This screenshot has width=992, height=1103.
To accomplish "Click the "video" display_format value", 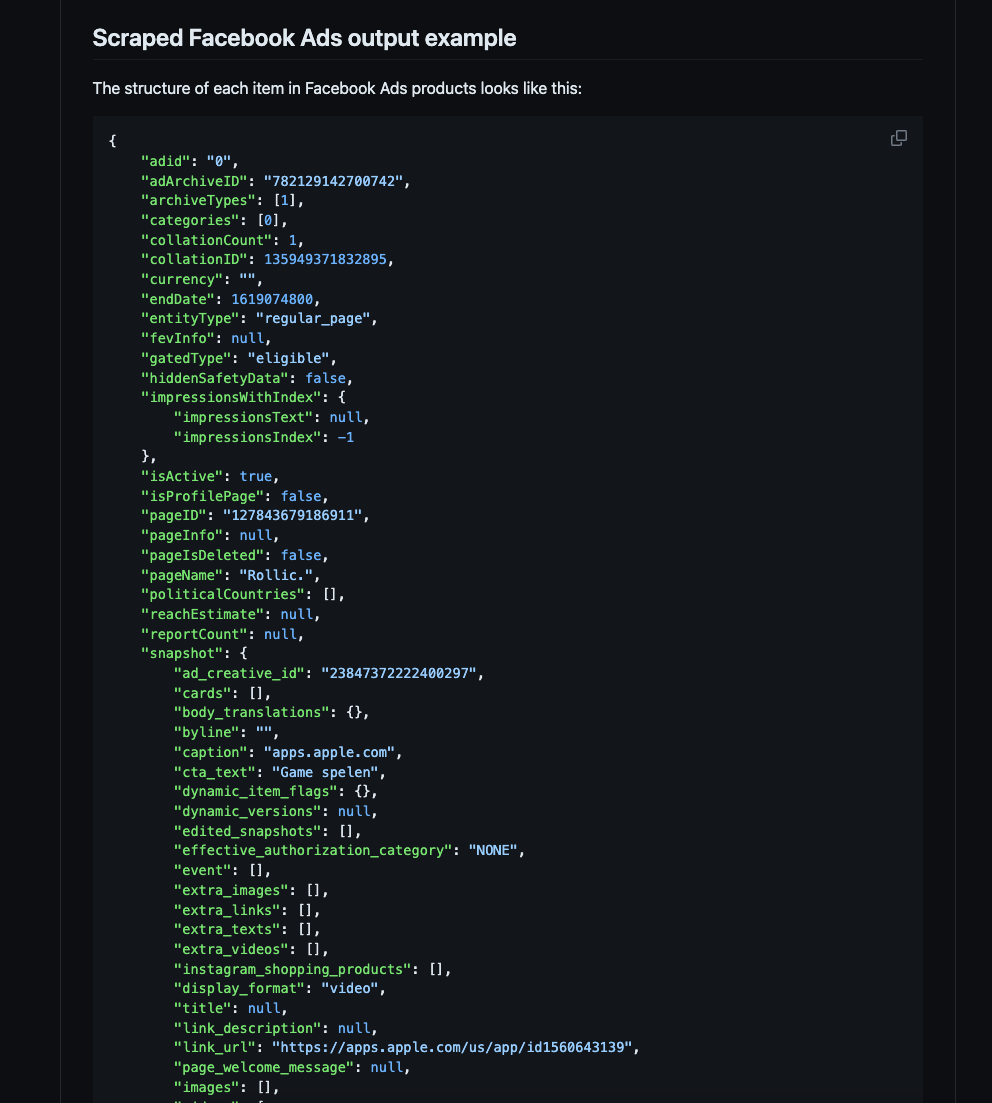I will click(x=352, y=988).
